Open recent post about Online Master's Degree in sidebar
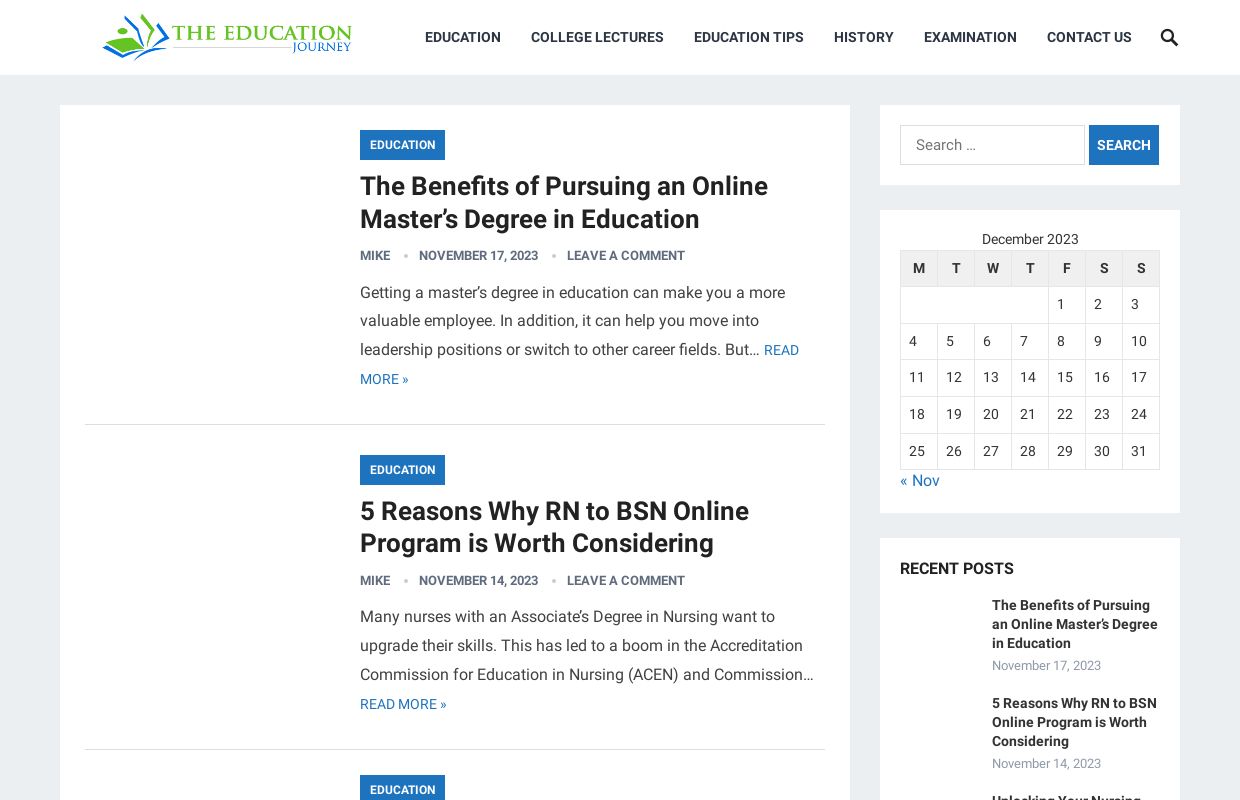The width and height of the screenshot is (1240, 800). point(1074,624)
